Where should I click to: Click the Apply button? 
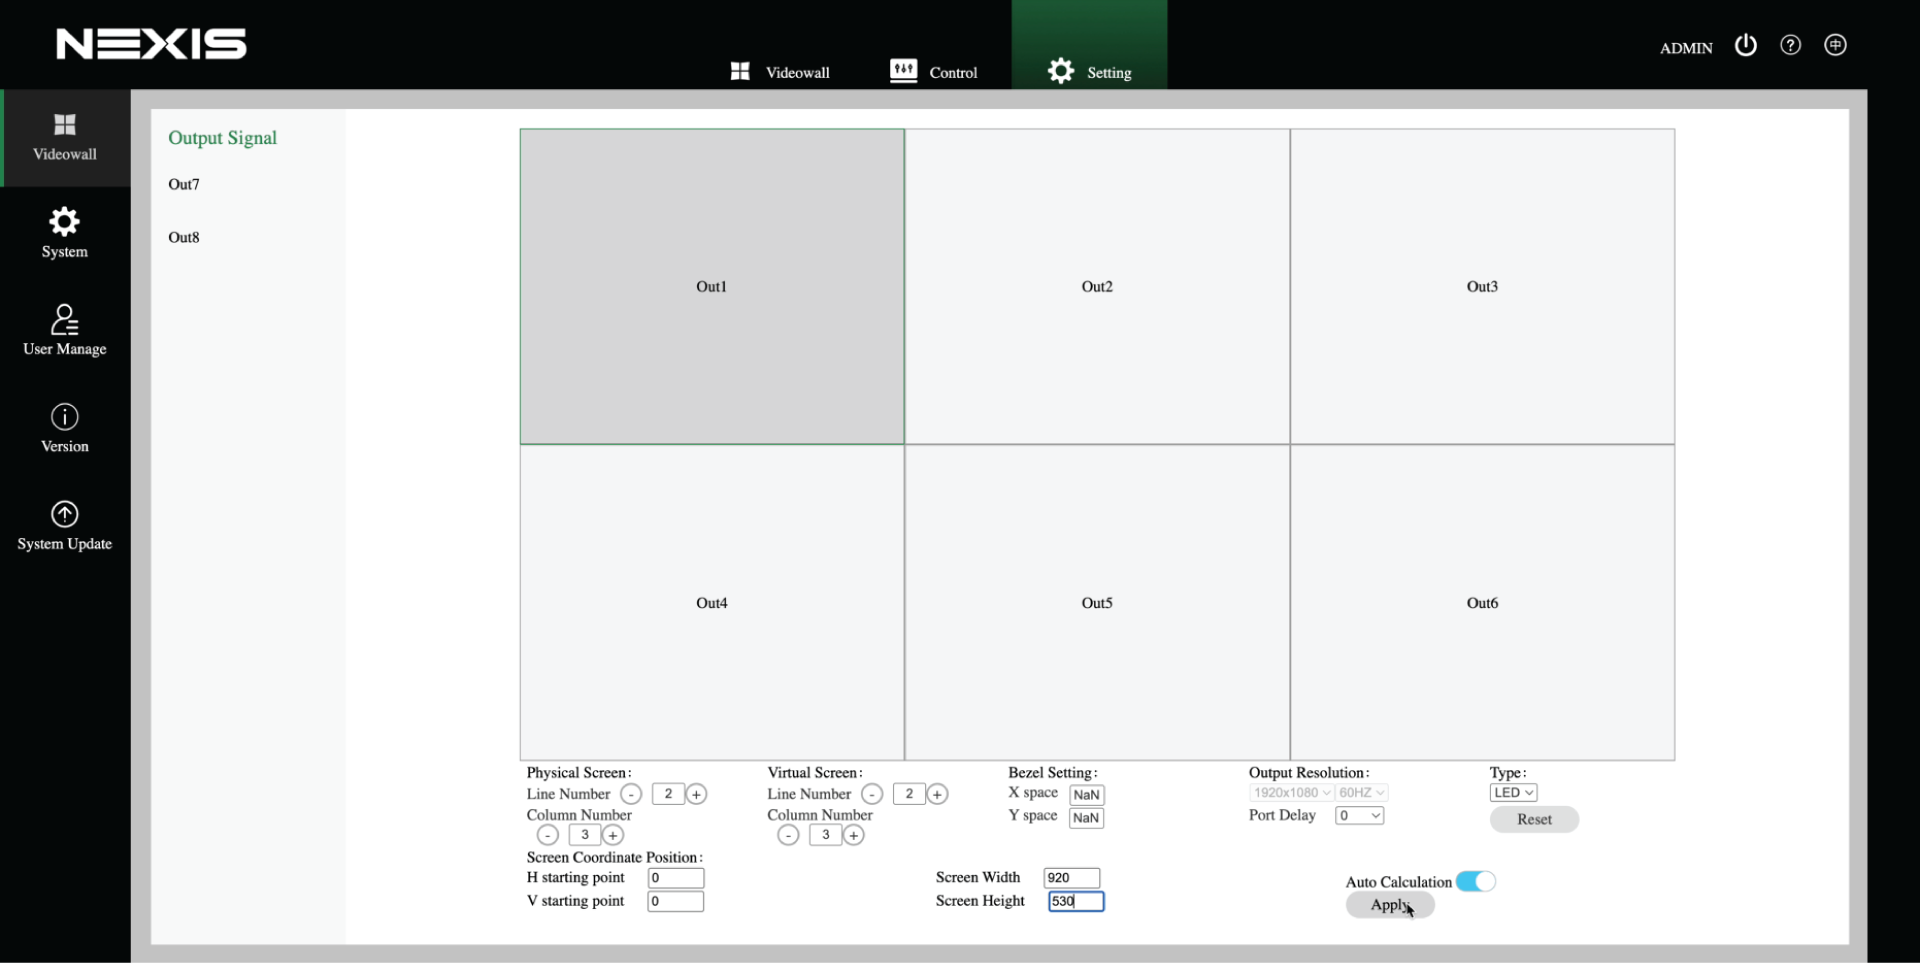pos(1389,905)
